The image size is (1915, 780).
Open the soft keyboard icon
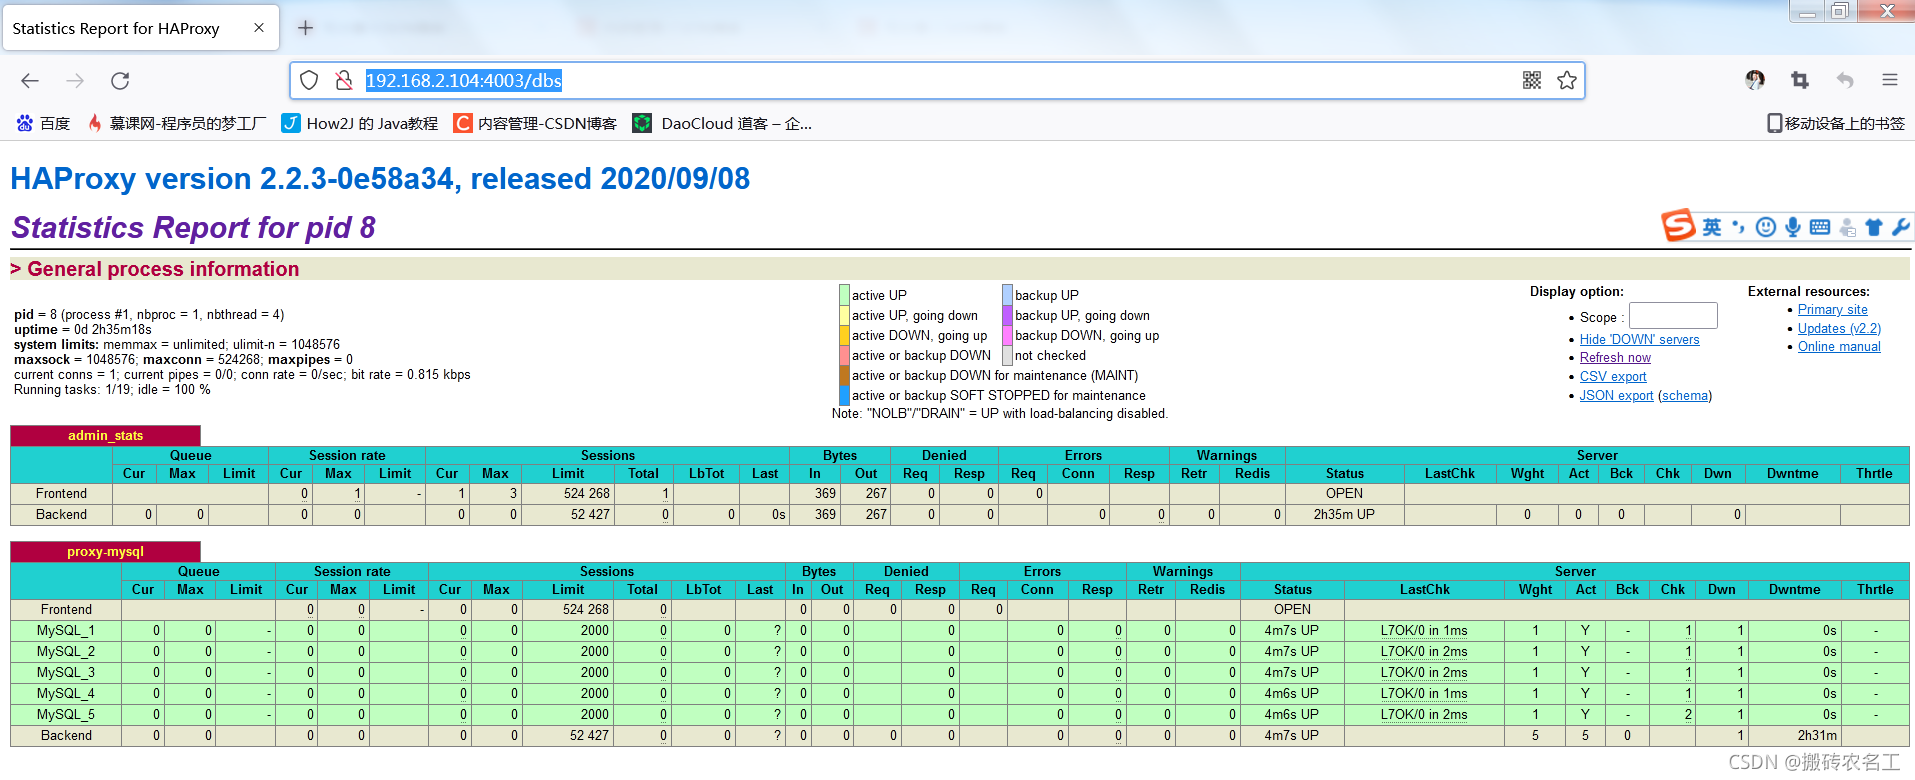pos(1820,227)
